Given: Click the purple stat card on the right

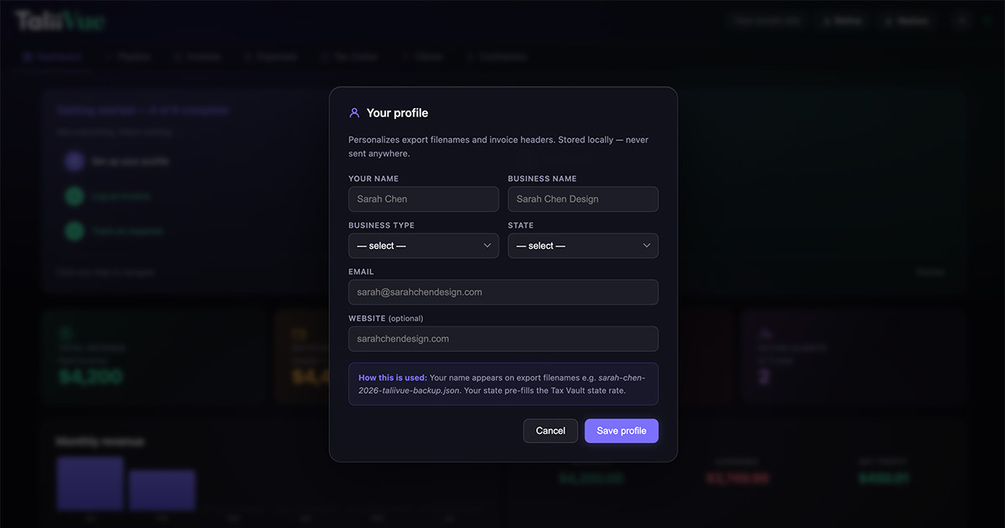Looking at the screenshot, I should [852, 356].
